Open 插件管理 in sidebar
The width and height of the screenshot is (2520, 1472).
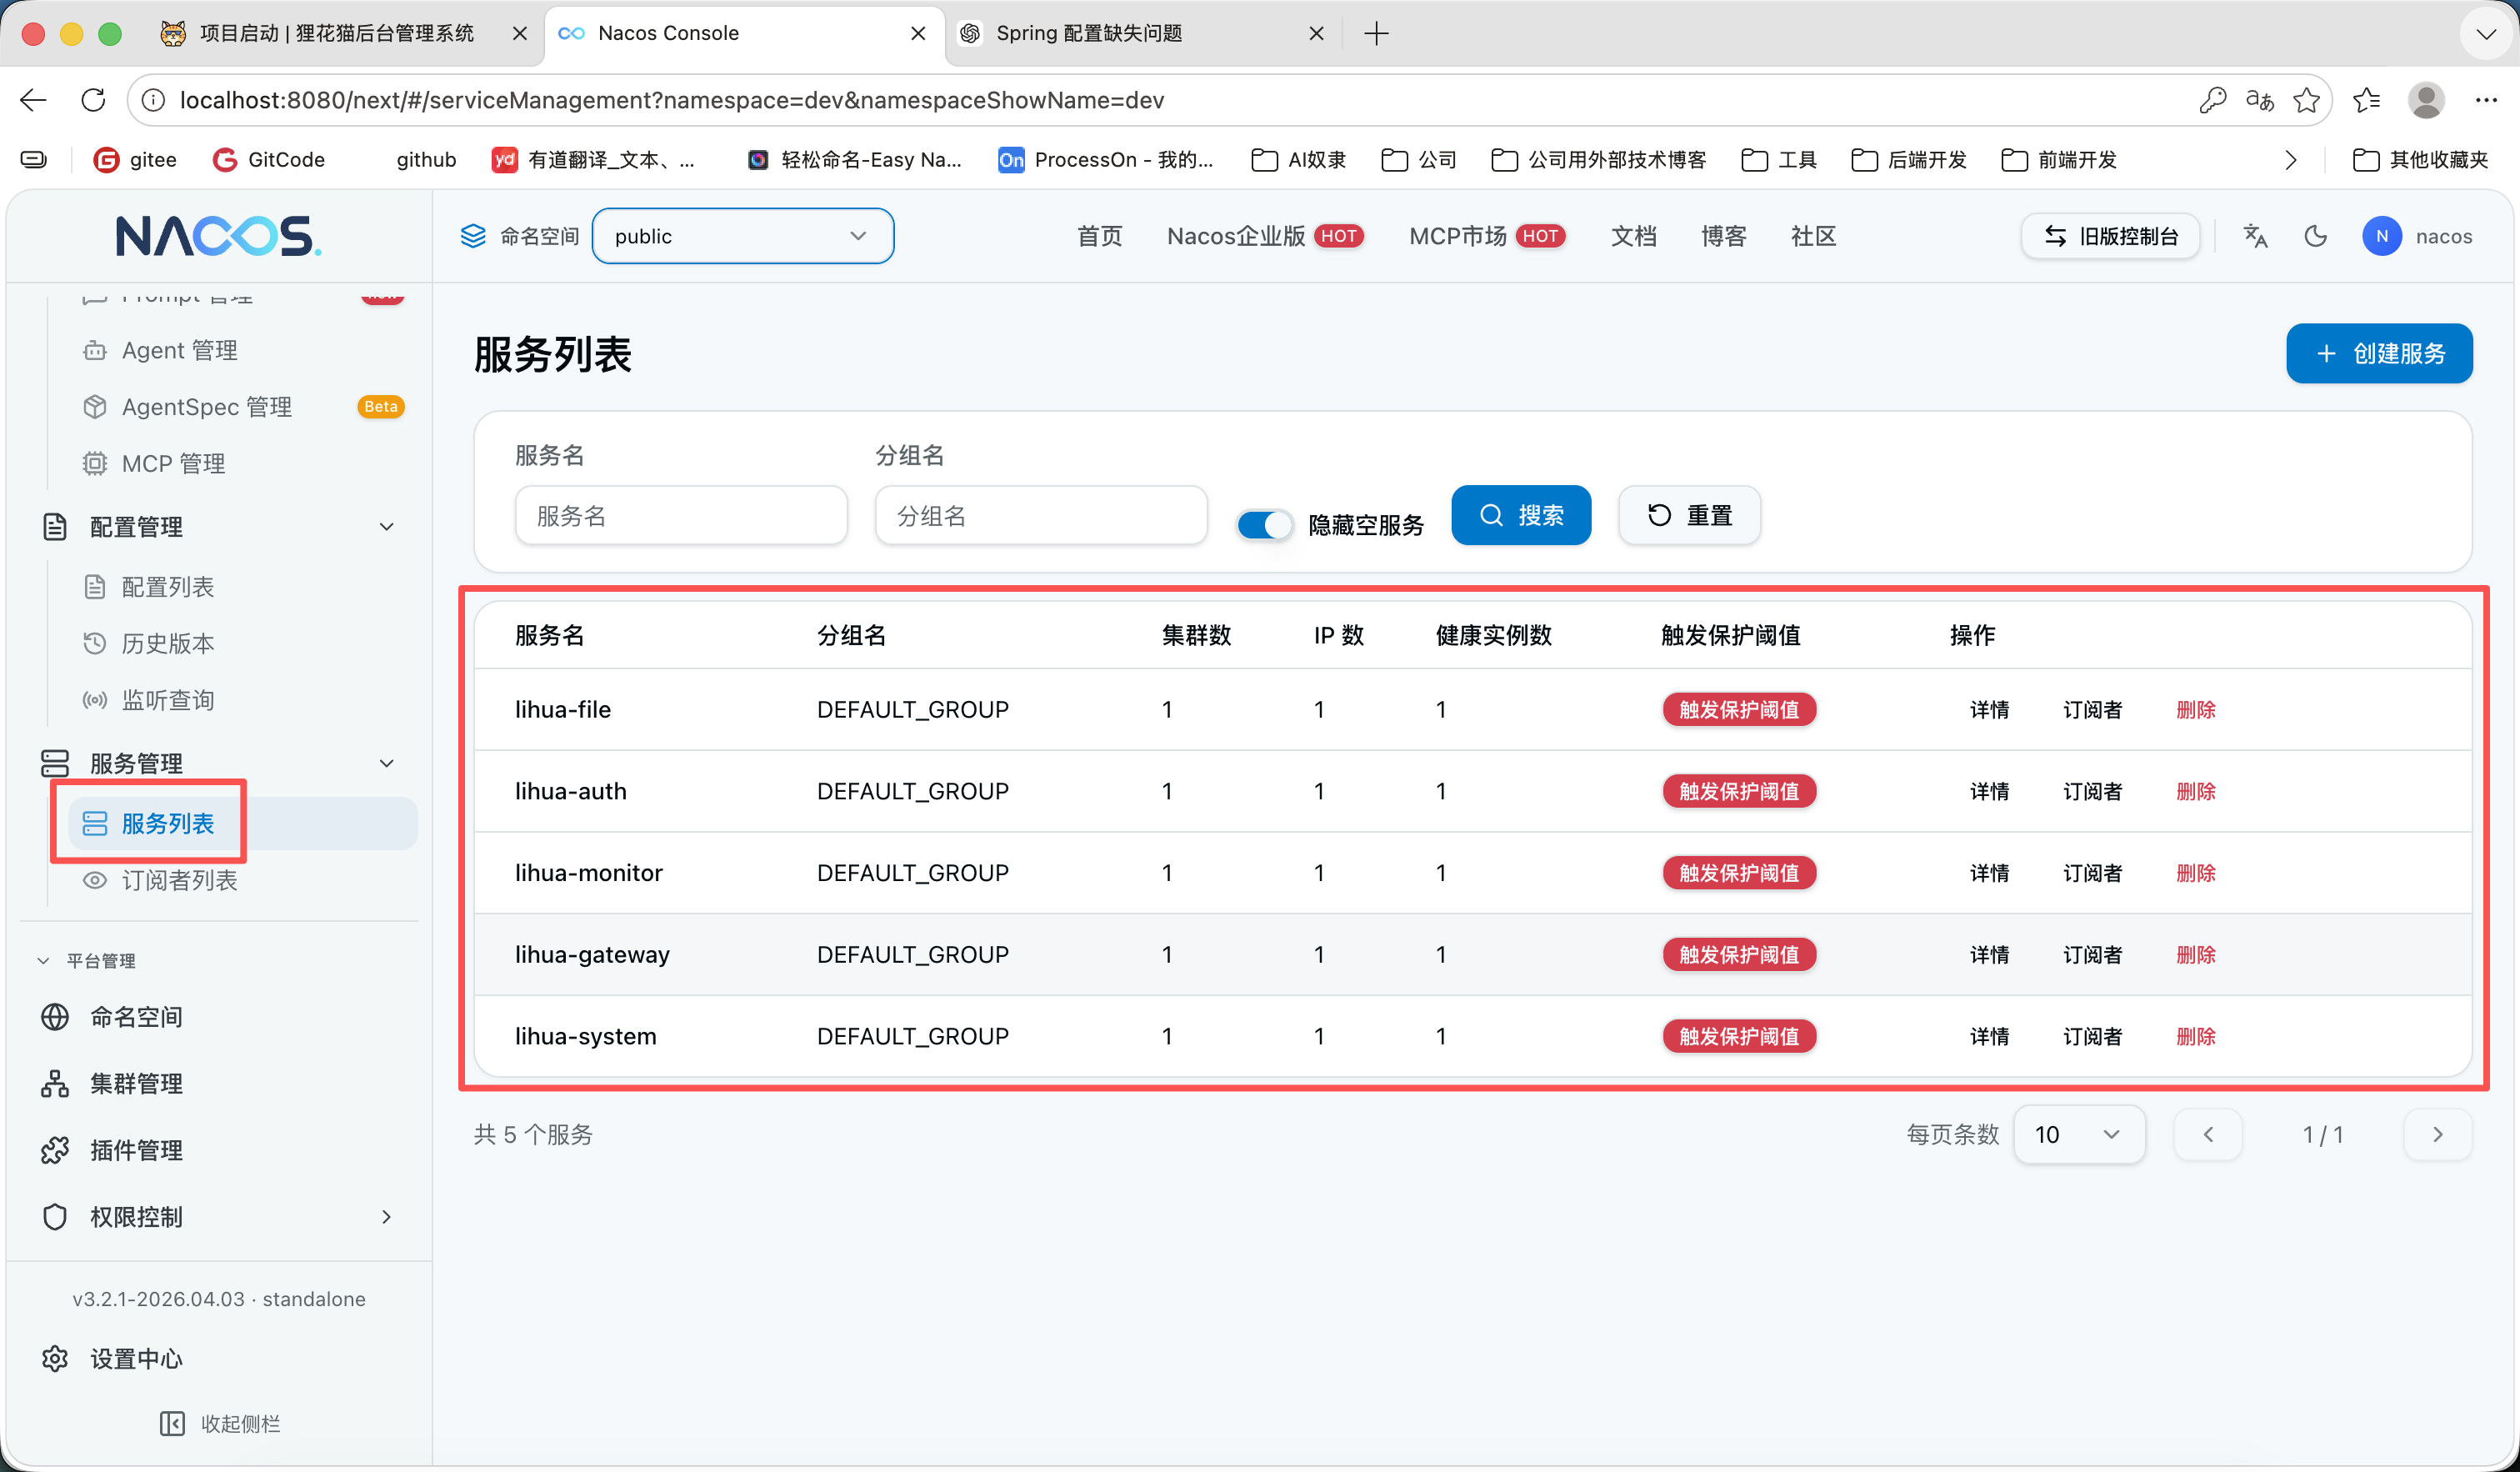tap(112, 1150)
